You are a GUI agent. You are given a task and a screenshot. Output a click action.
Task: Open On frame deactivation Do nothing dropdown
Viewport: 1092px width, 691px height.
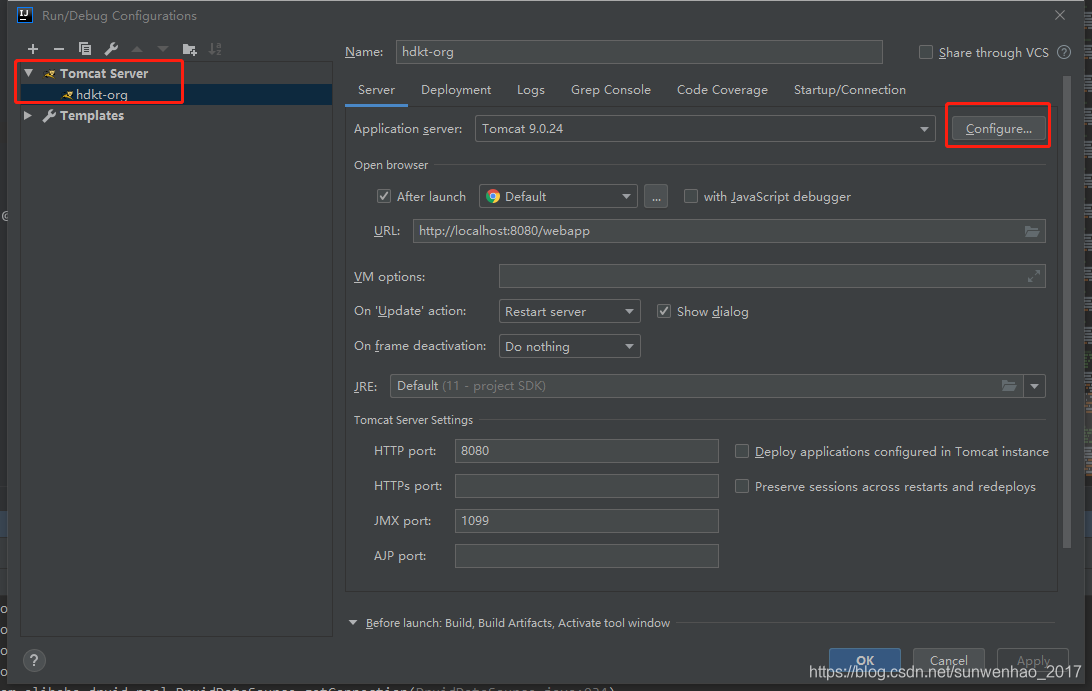pos(569,346)
